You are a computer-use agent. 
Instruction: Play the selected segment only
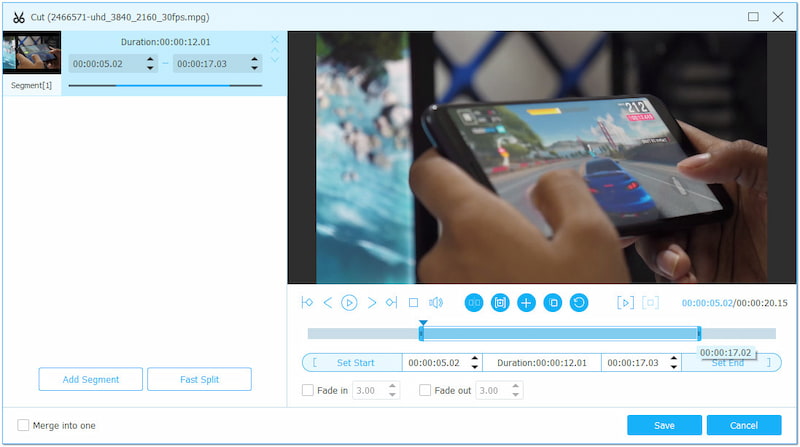pos(625,302)
